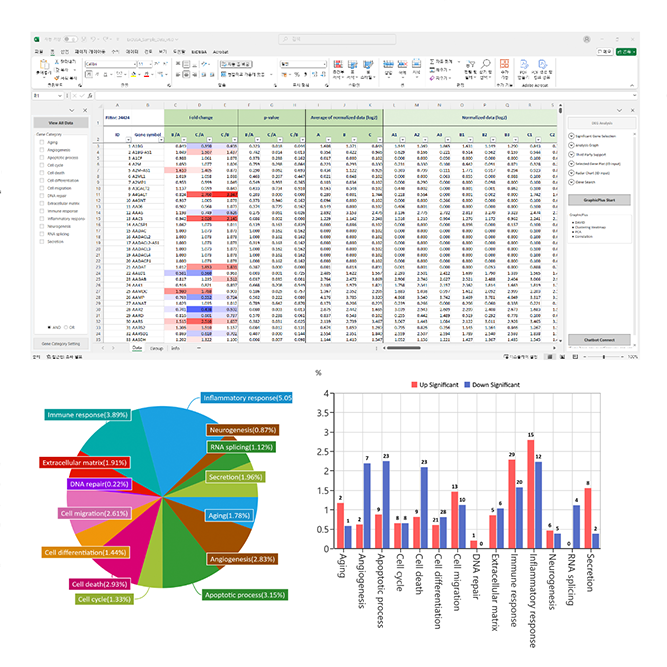Expand the Gene Search section

[x=571, y=182]
